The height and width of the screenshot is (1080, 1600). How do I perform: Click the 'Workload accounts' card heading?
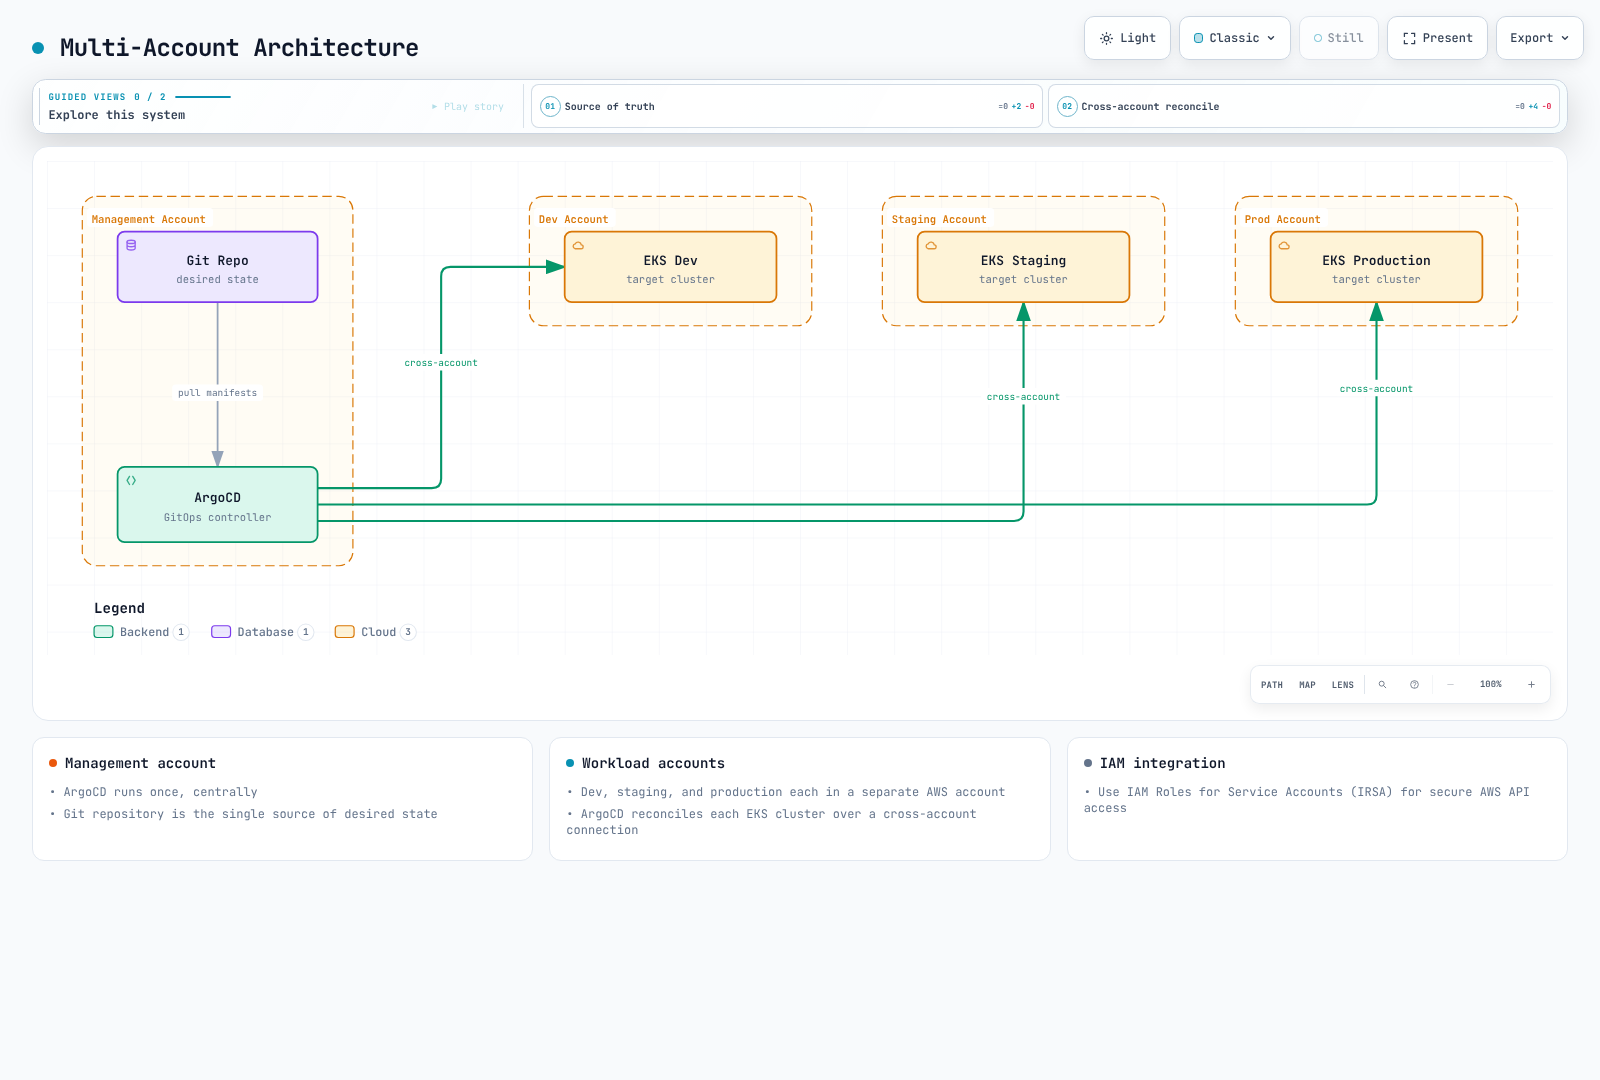(654, 764)
